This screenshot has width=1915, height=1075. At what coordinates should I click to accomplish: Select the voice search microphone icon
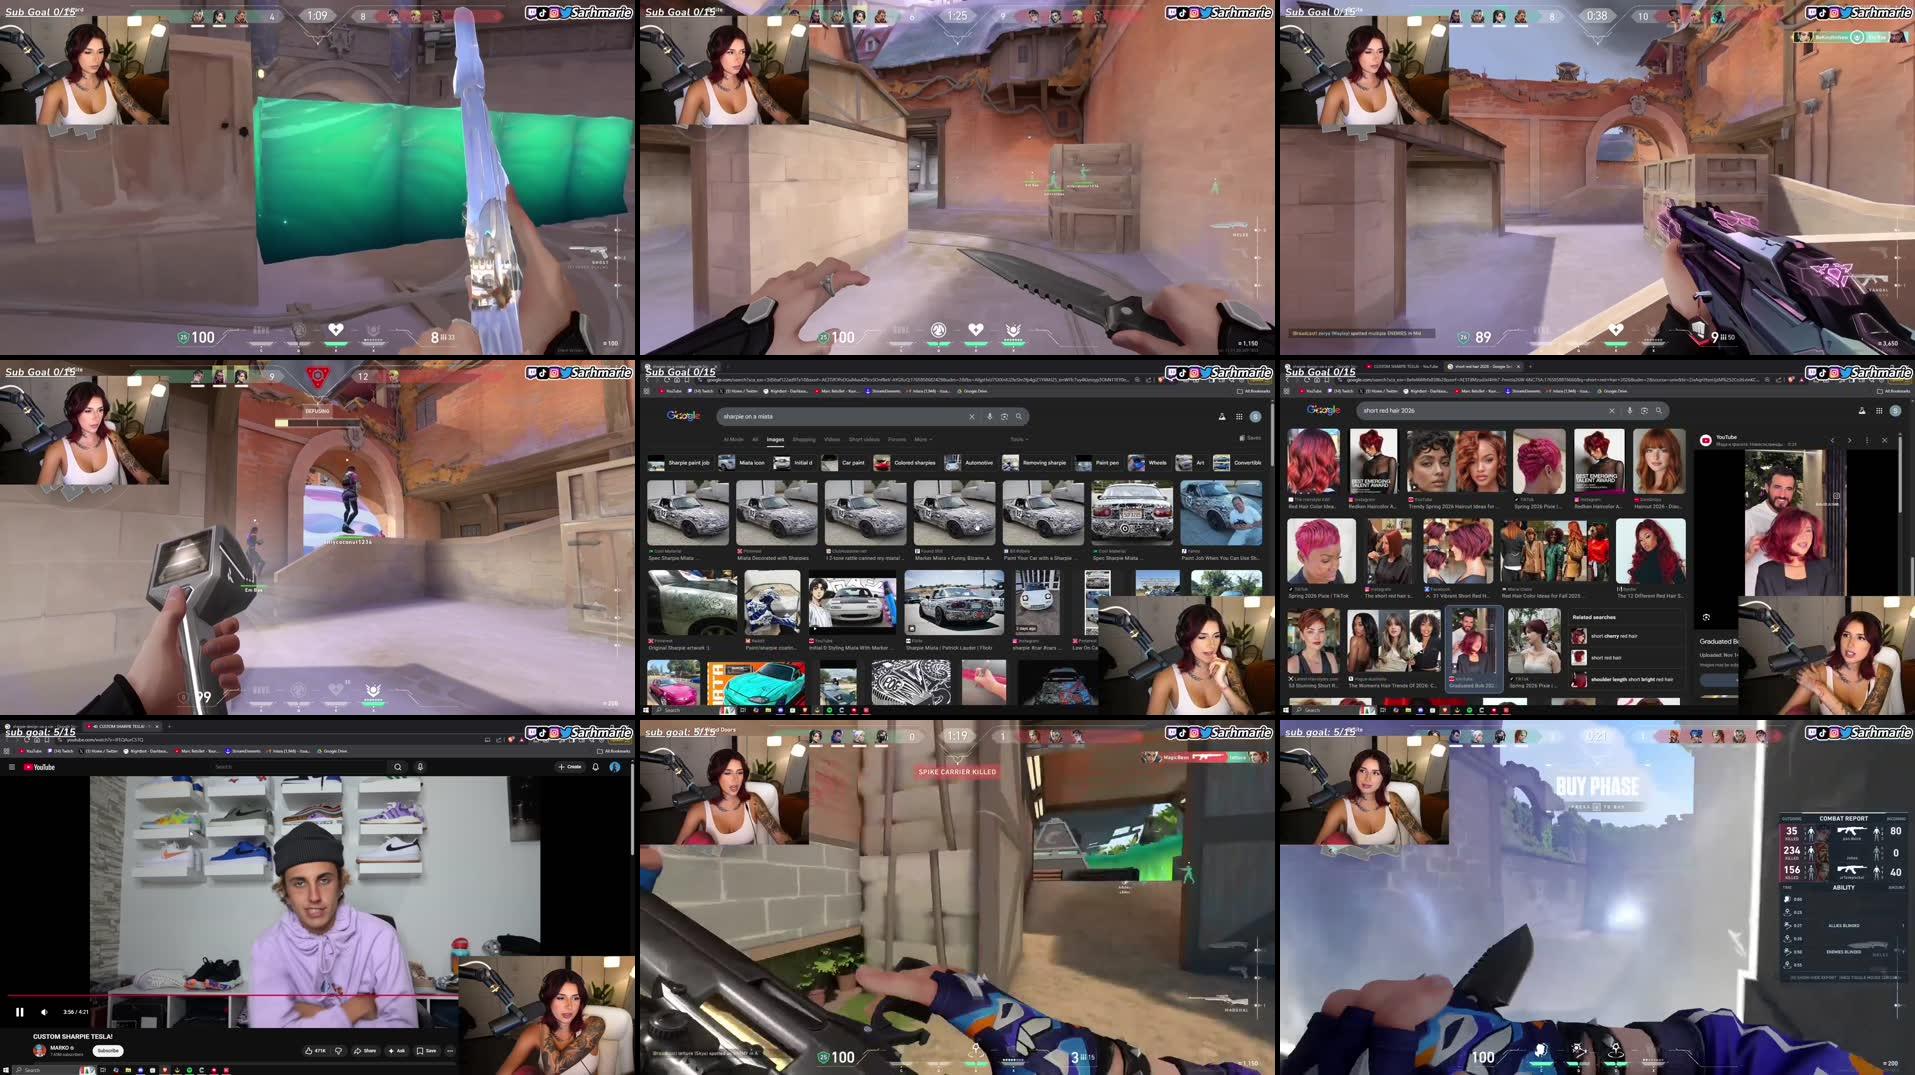click(989, 416)
